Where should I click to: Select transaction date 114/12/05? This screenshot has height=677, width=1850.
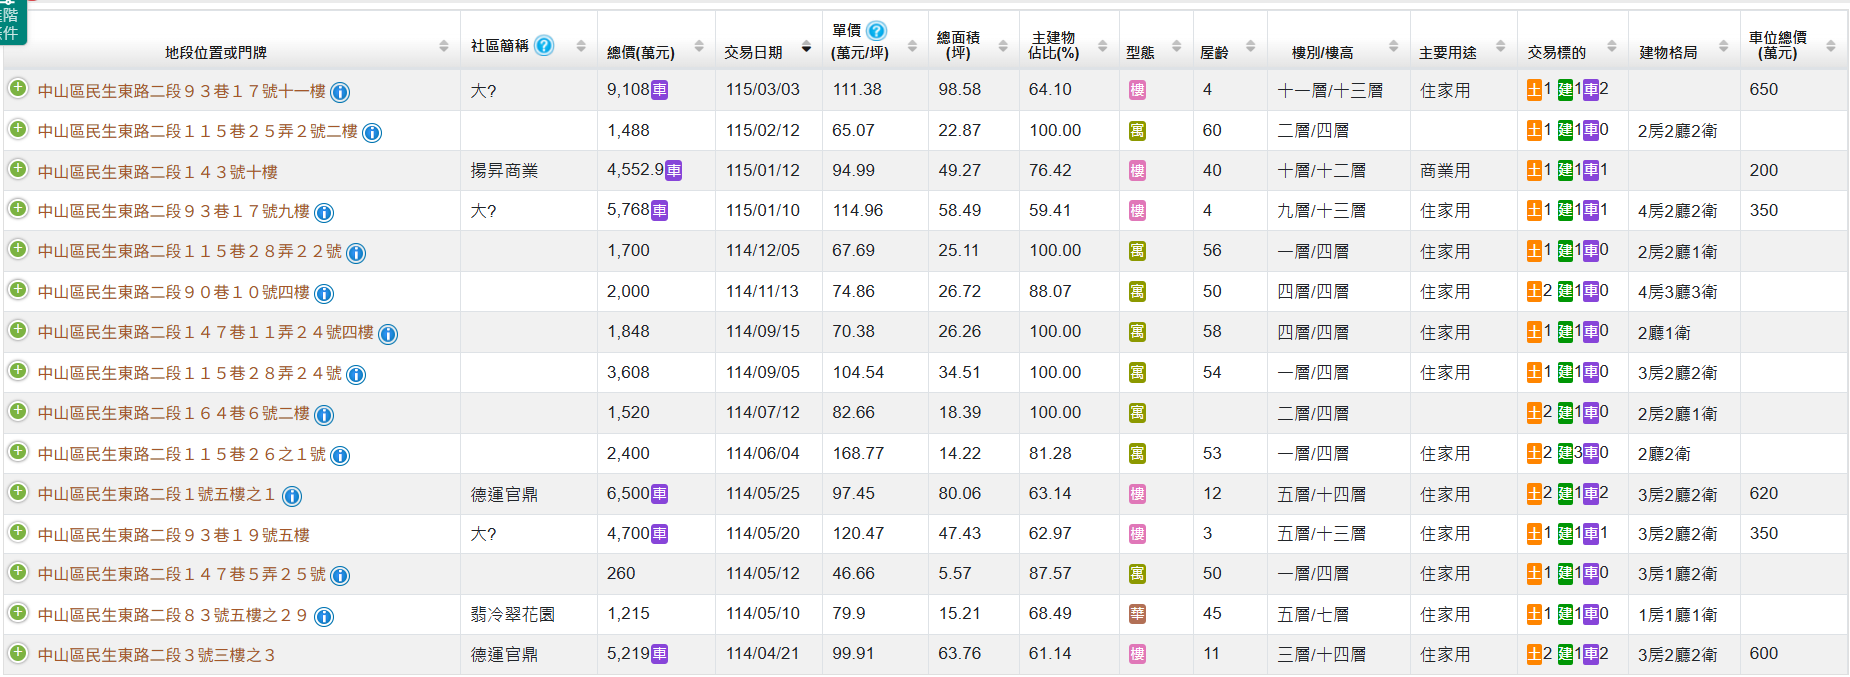coord(763,250)
